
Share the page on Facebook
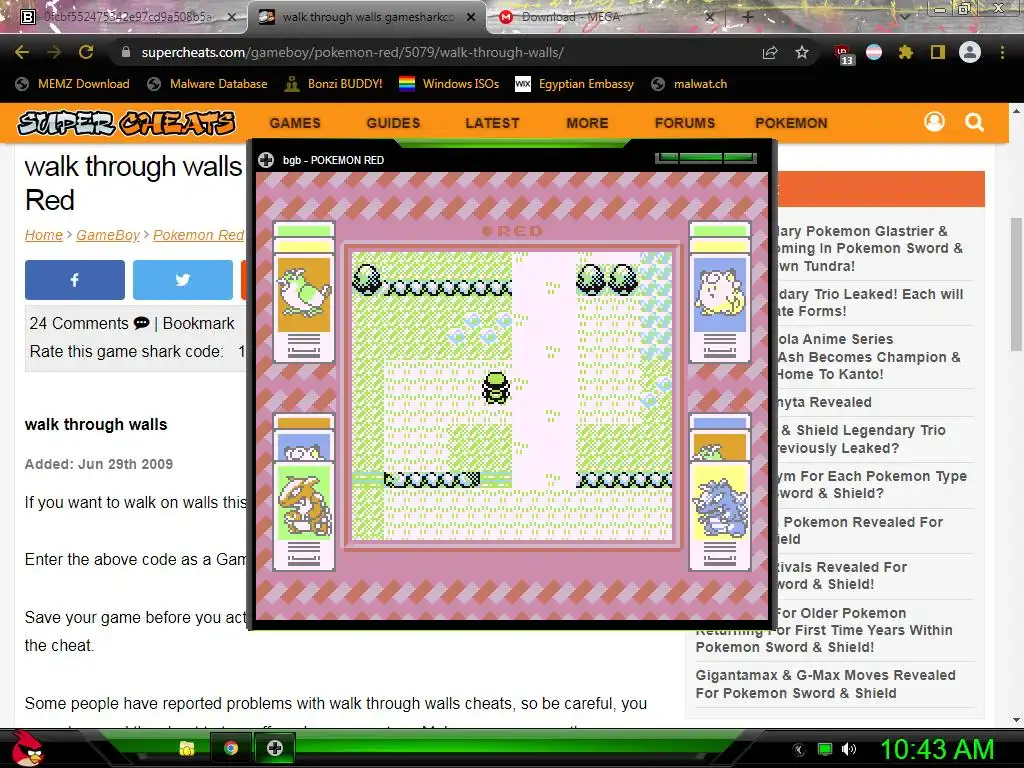click(74, 280)
